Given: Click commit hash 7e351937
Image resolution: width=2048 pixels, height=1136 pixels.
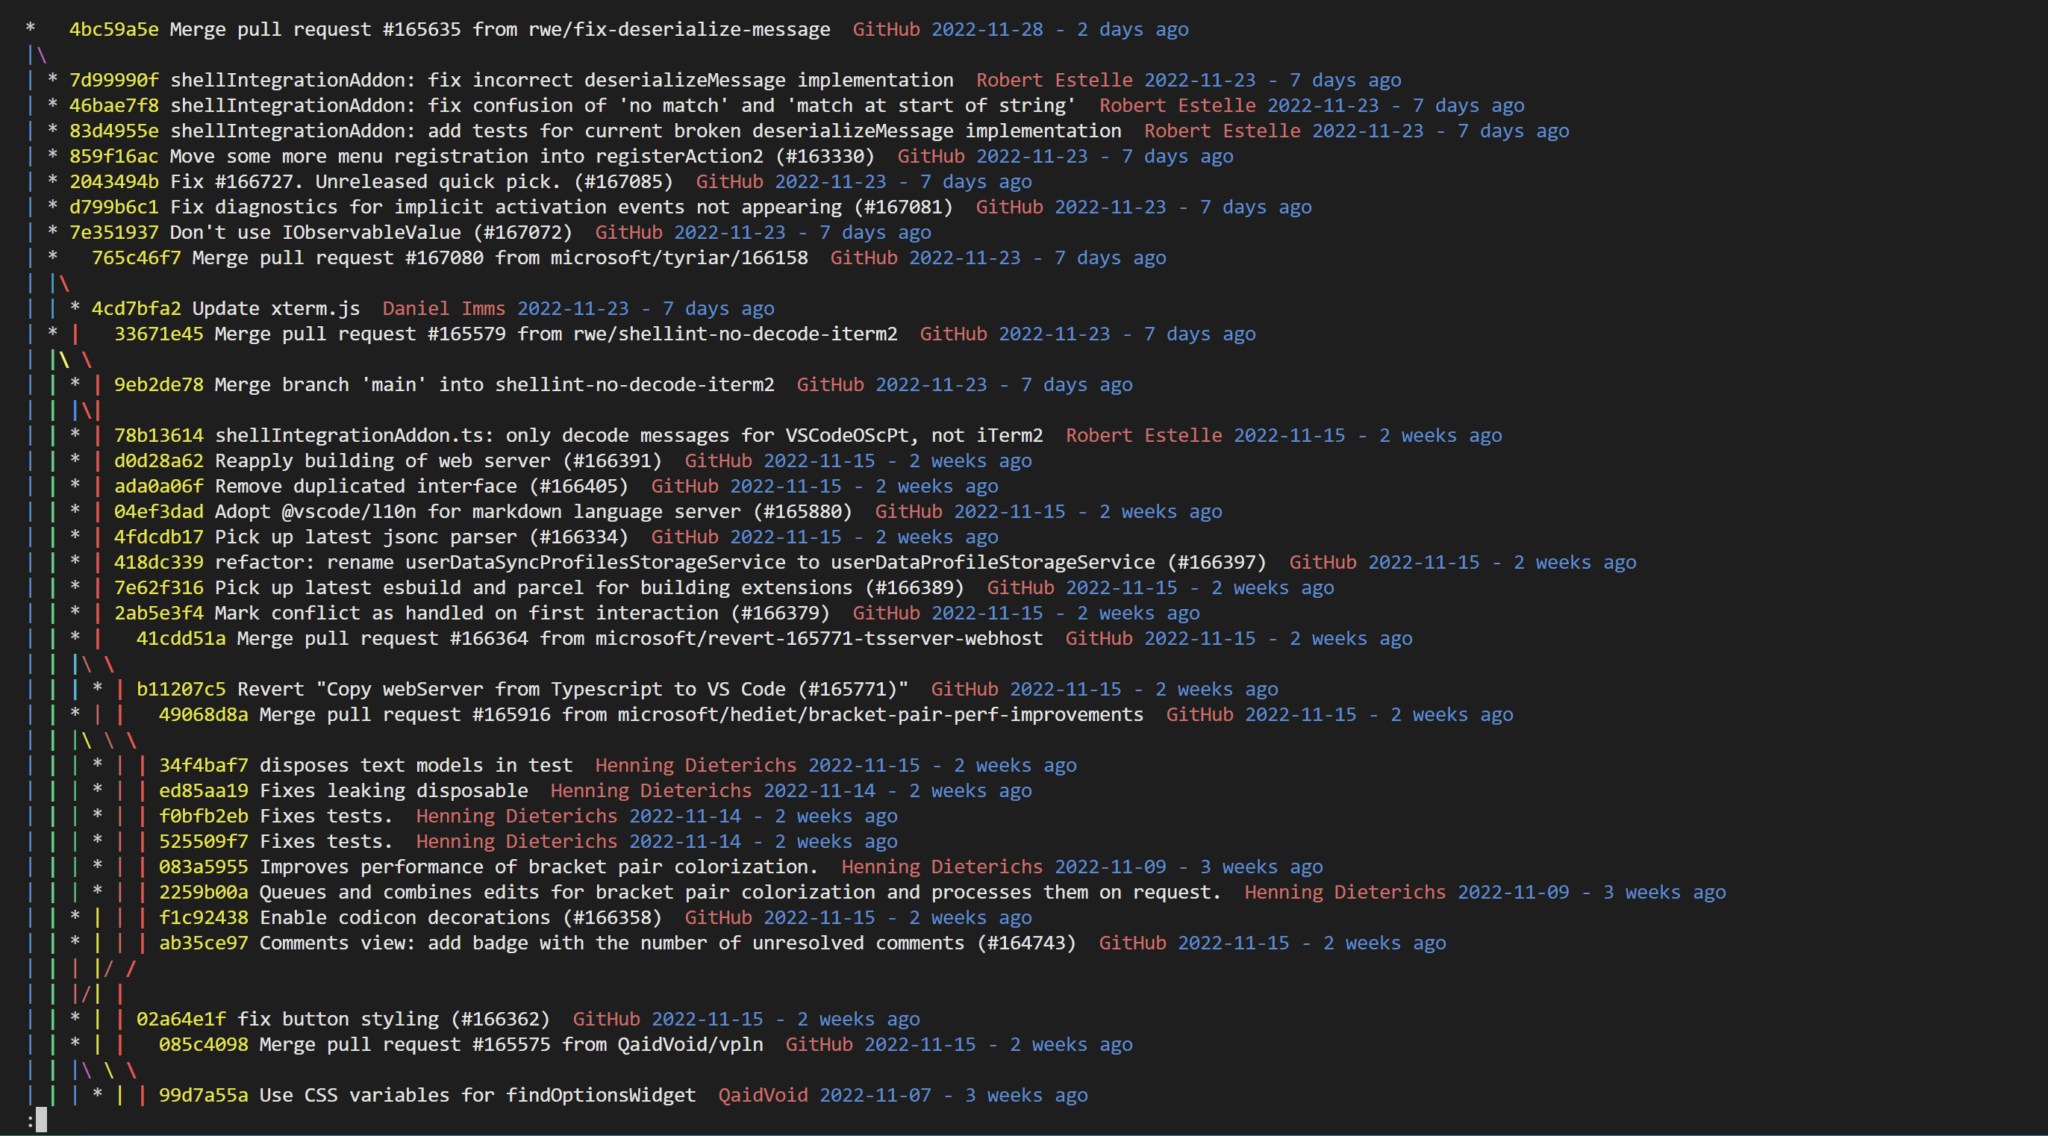Looking at the screenshot, I should [113, 232].
